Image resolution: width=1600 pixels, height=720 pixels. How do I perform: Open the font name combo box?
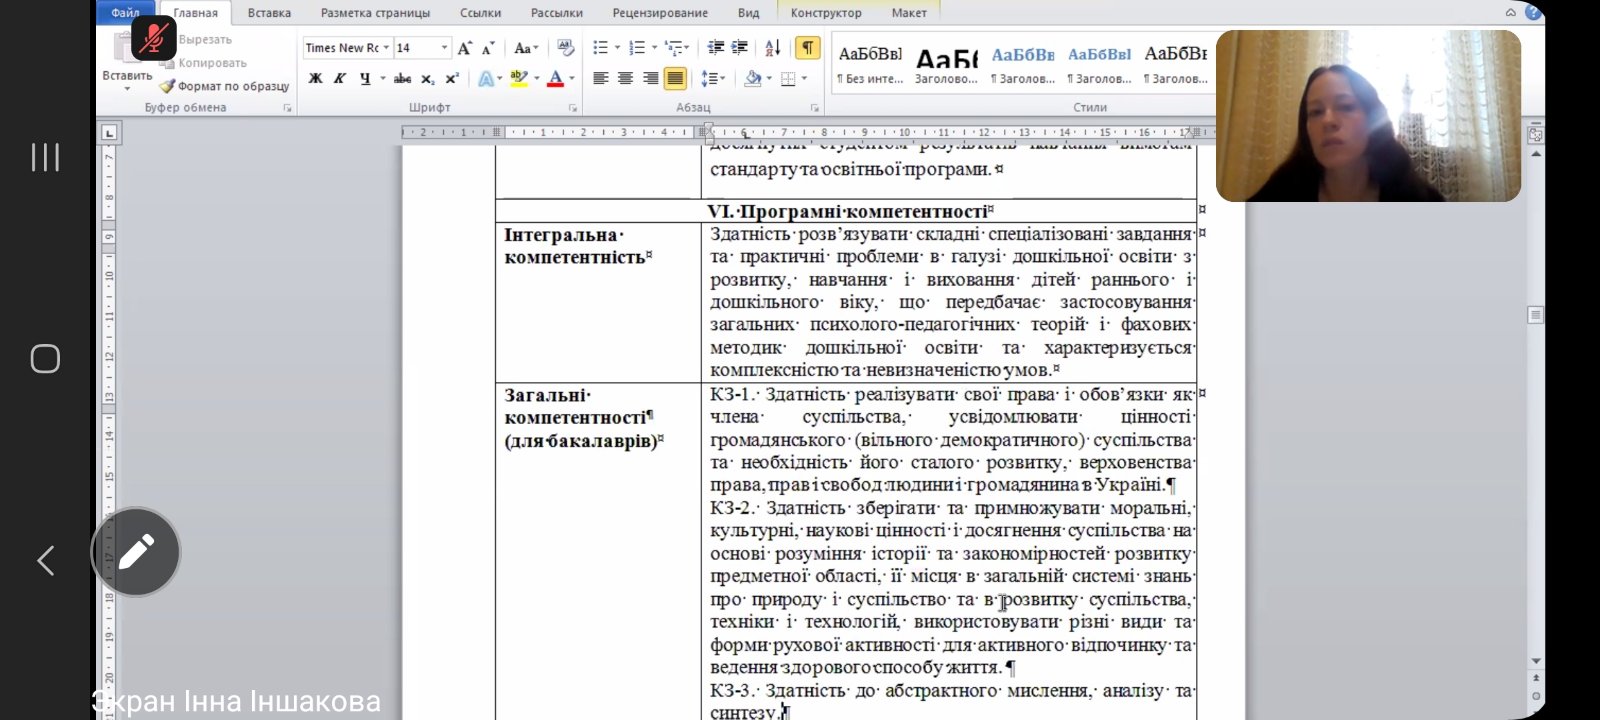(x=347, y=47)
